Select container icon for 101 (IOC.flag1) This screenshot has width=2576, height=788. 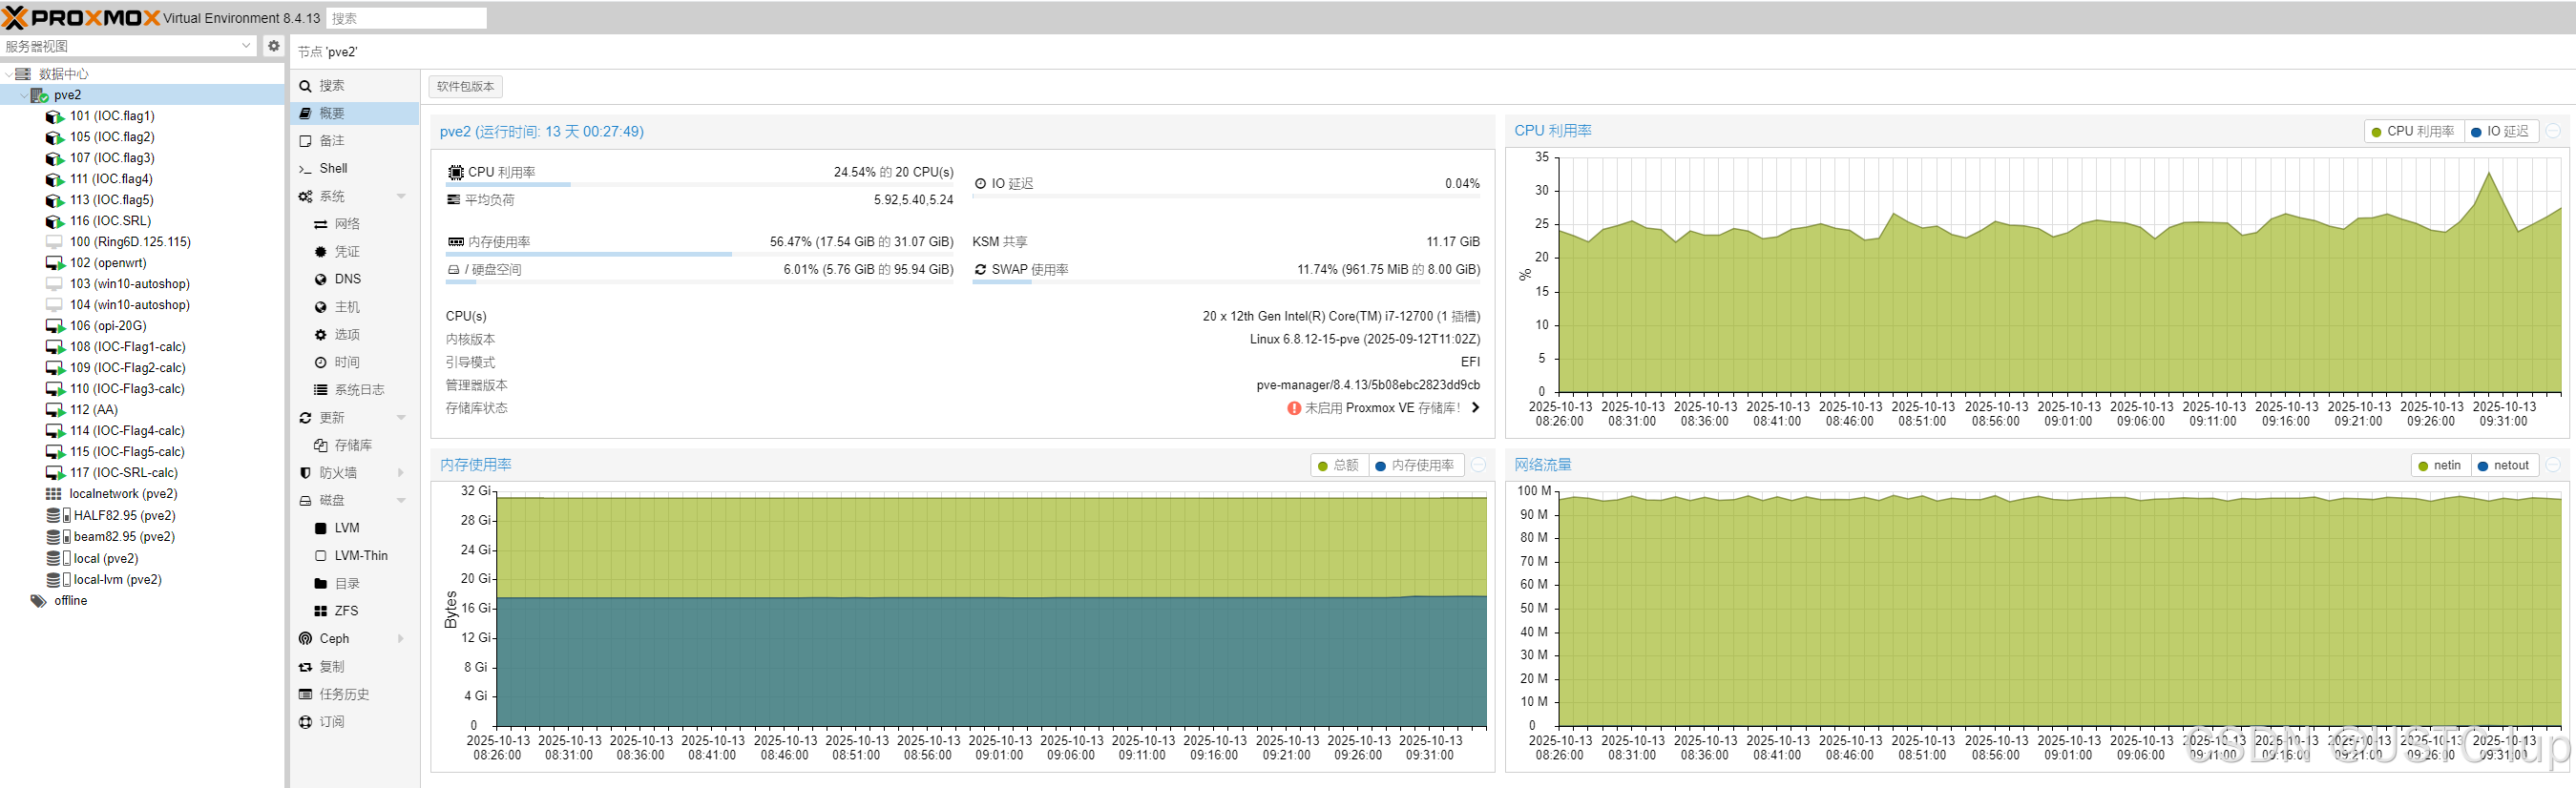tap(55, 117)
